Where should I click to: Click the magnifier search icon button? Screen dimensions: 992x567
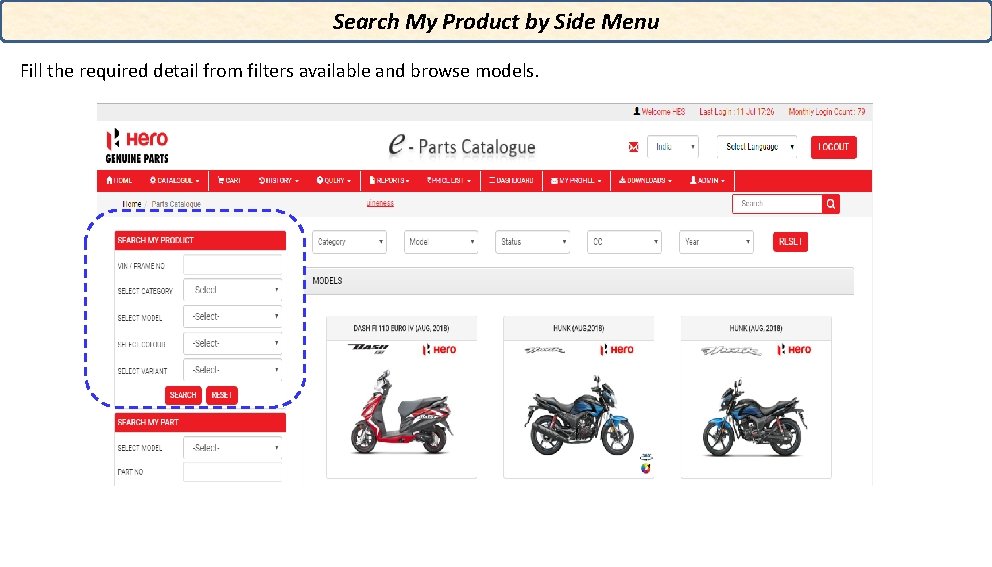tap(831, 204)
